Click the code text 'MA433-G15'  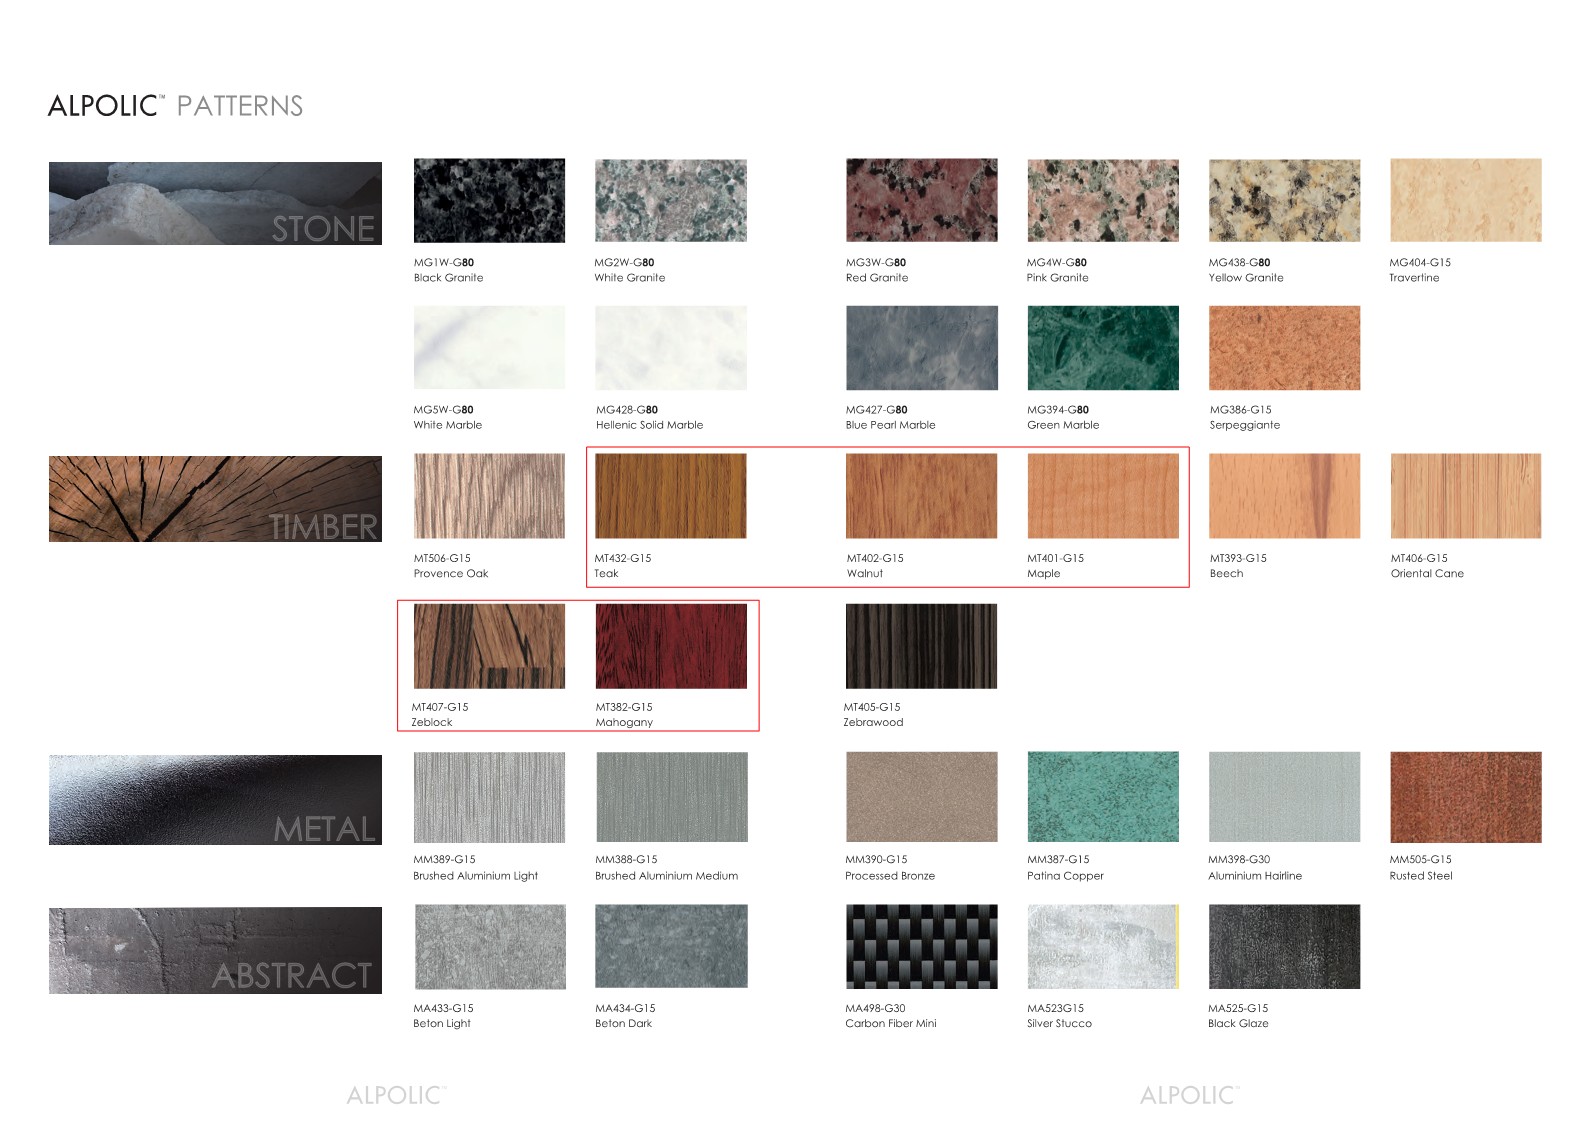tap(443, 1008)
